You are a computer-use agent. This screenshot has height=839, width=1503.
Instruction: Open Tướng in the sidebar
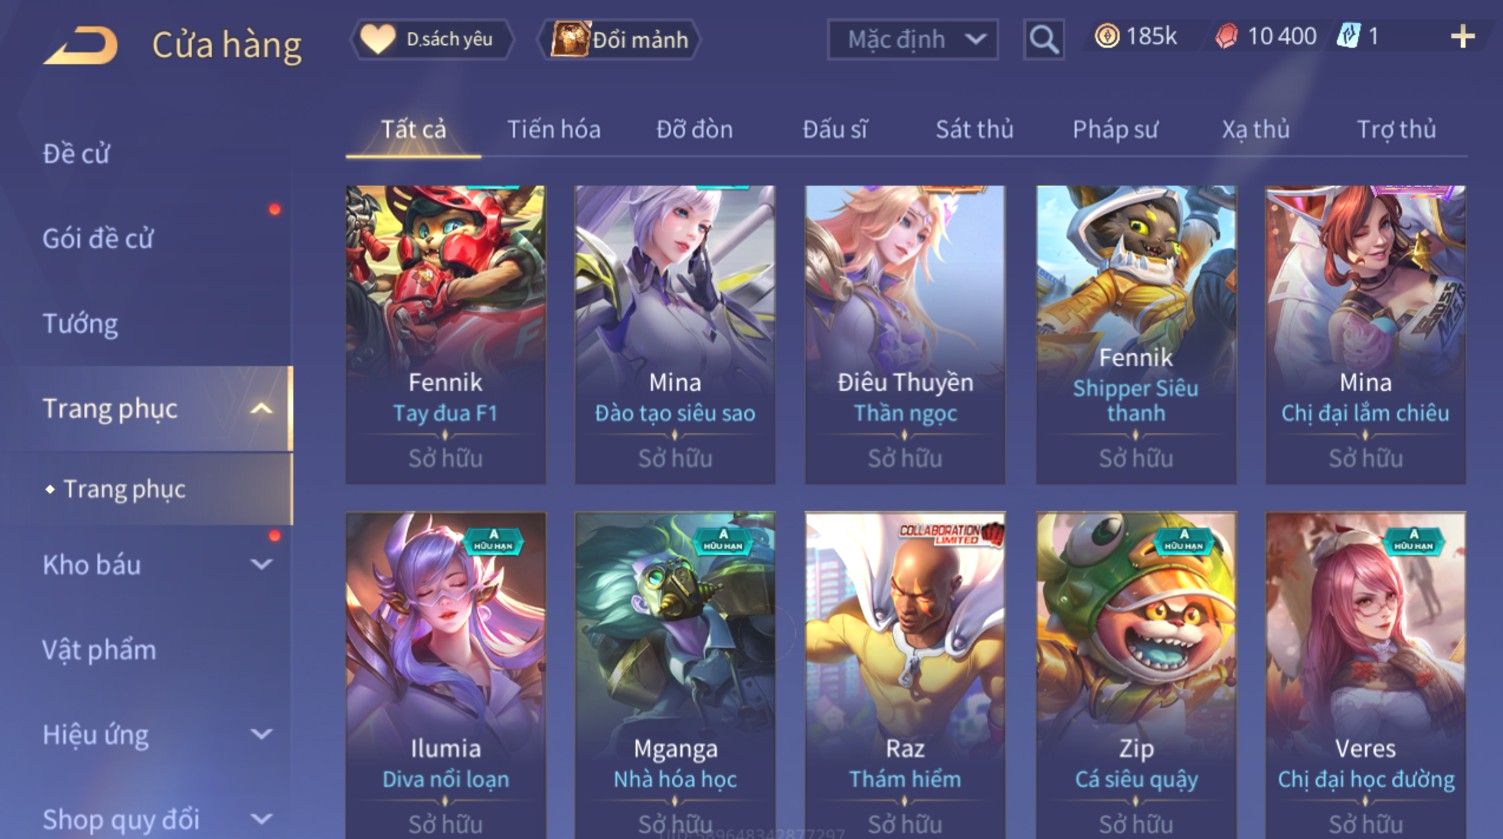coord(80,324)
